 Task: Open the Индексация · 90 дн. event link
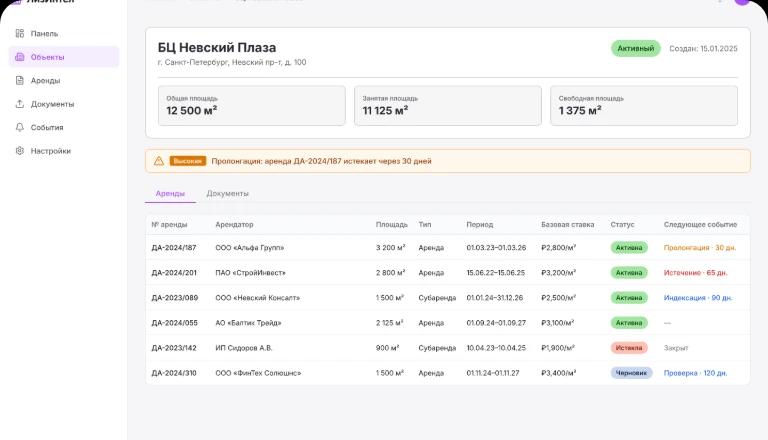pos(698,298)
